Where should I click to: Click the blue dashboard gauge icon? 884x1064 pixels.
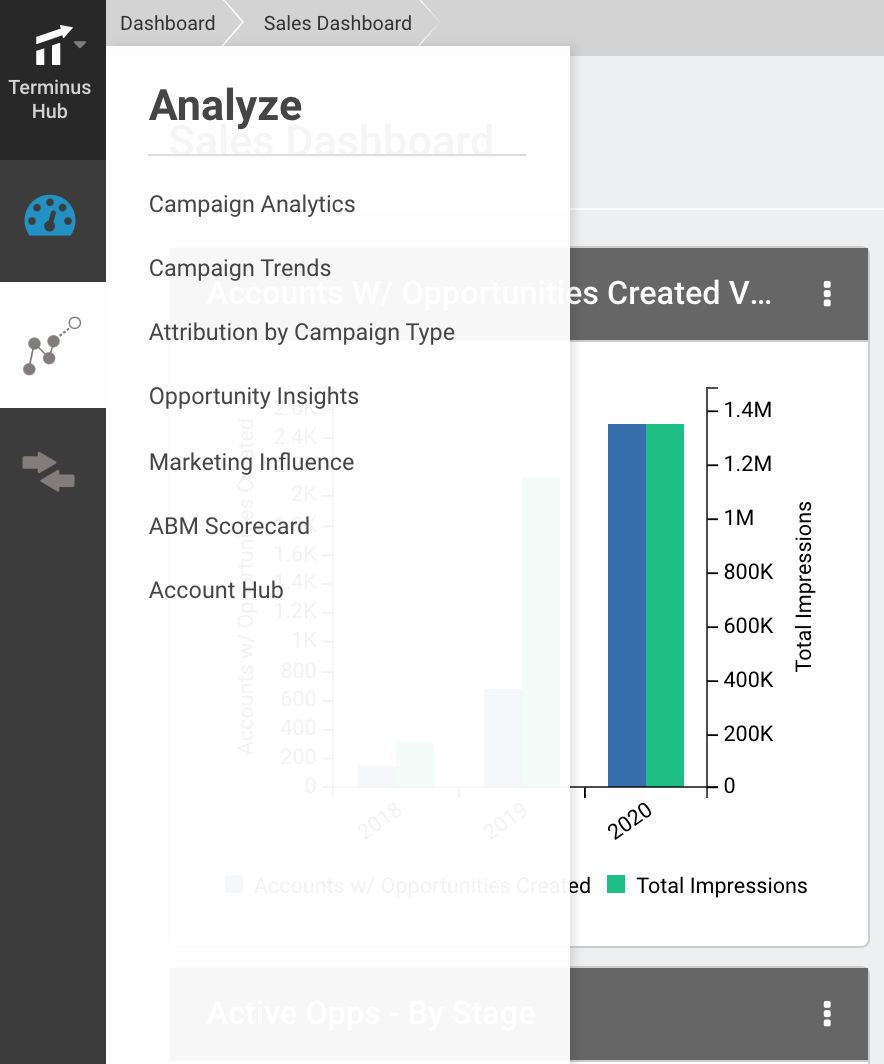(50, 216)
